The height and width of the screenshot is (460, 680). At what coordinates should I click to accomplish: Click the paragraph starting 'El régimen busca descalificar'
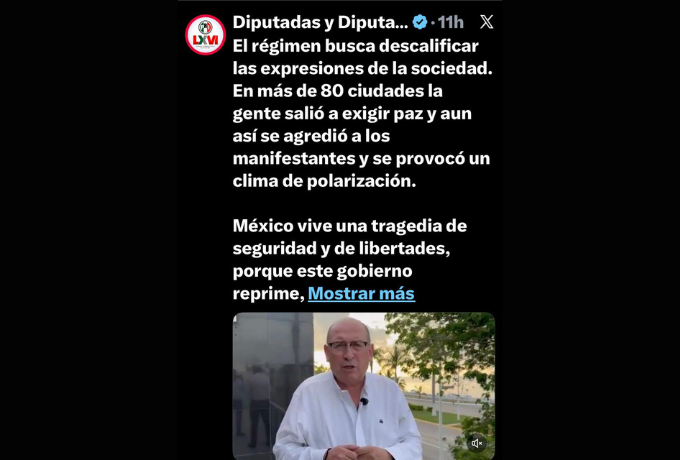click(x=363, y=114)
